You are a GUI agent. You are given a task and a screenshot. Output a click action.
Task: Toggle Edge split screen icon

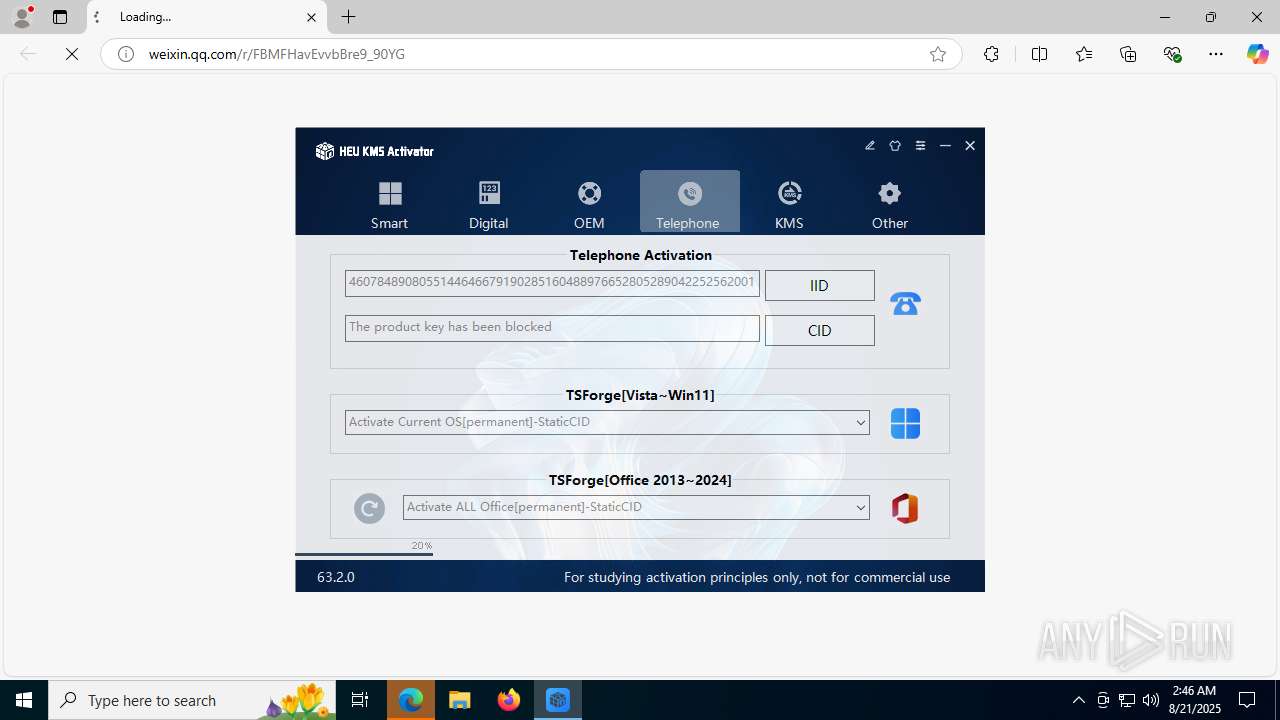tap(1039, 54)
